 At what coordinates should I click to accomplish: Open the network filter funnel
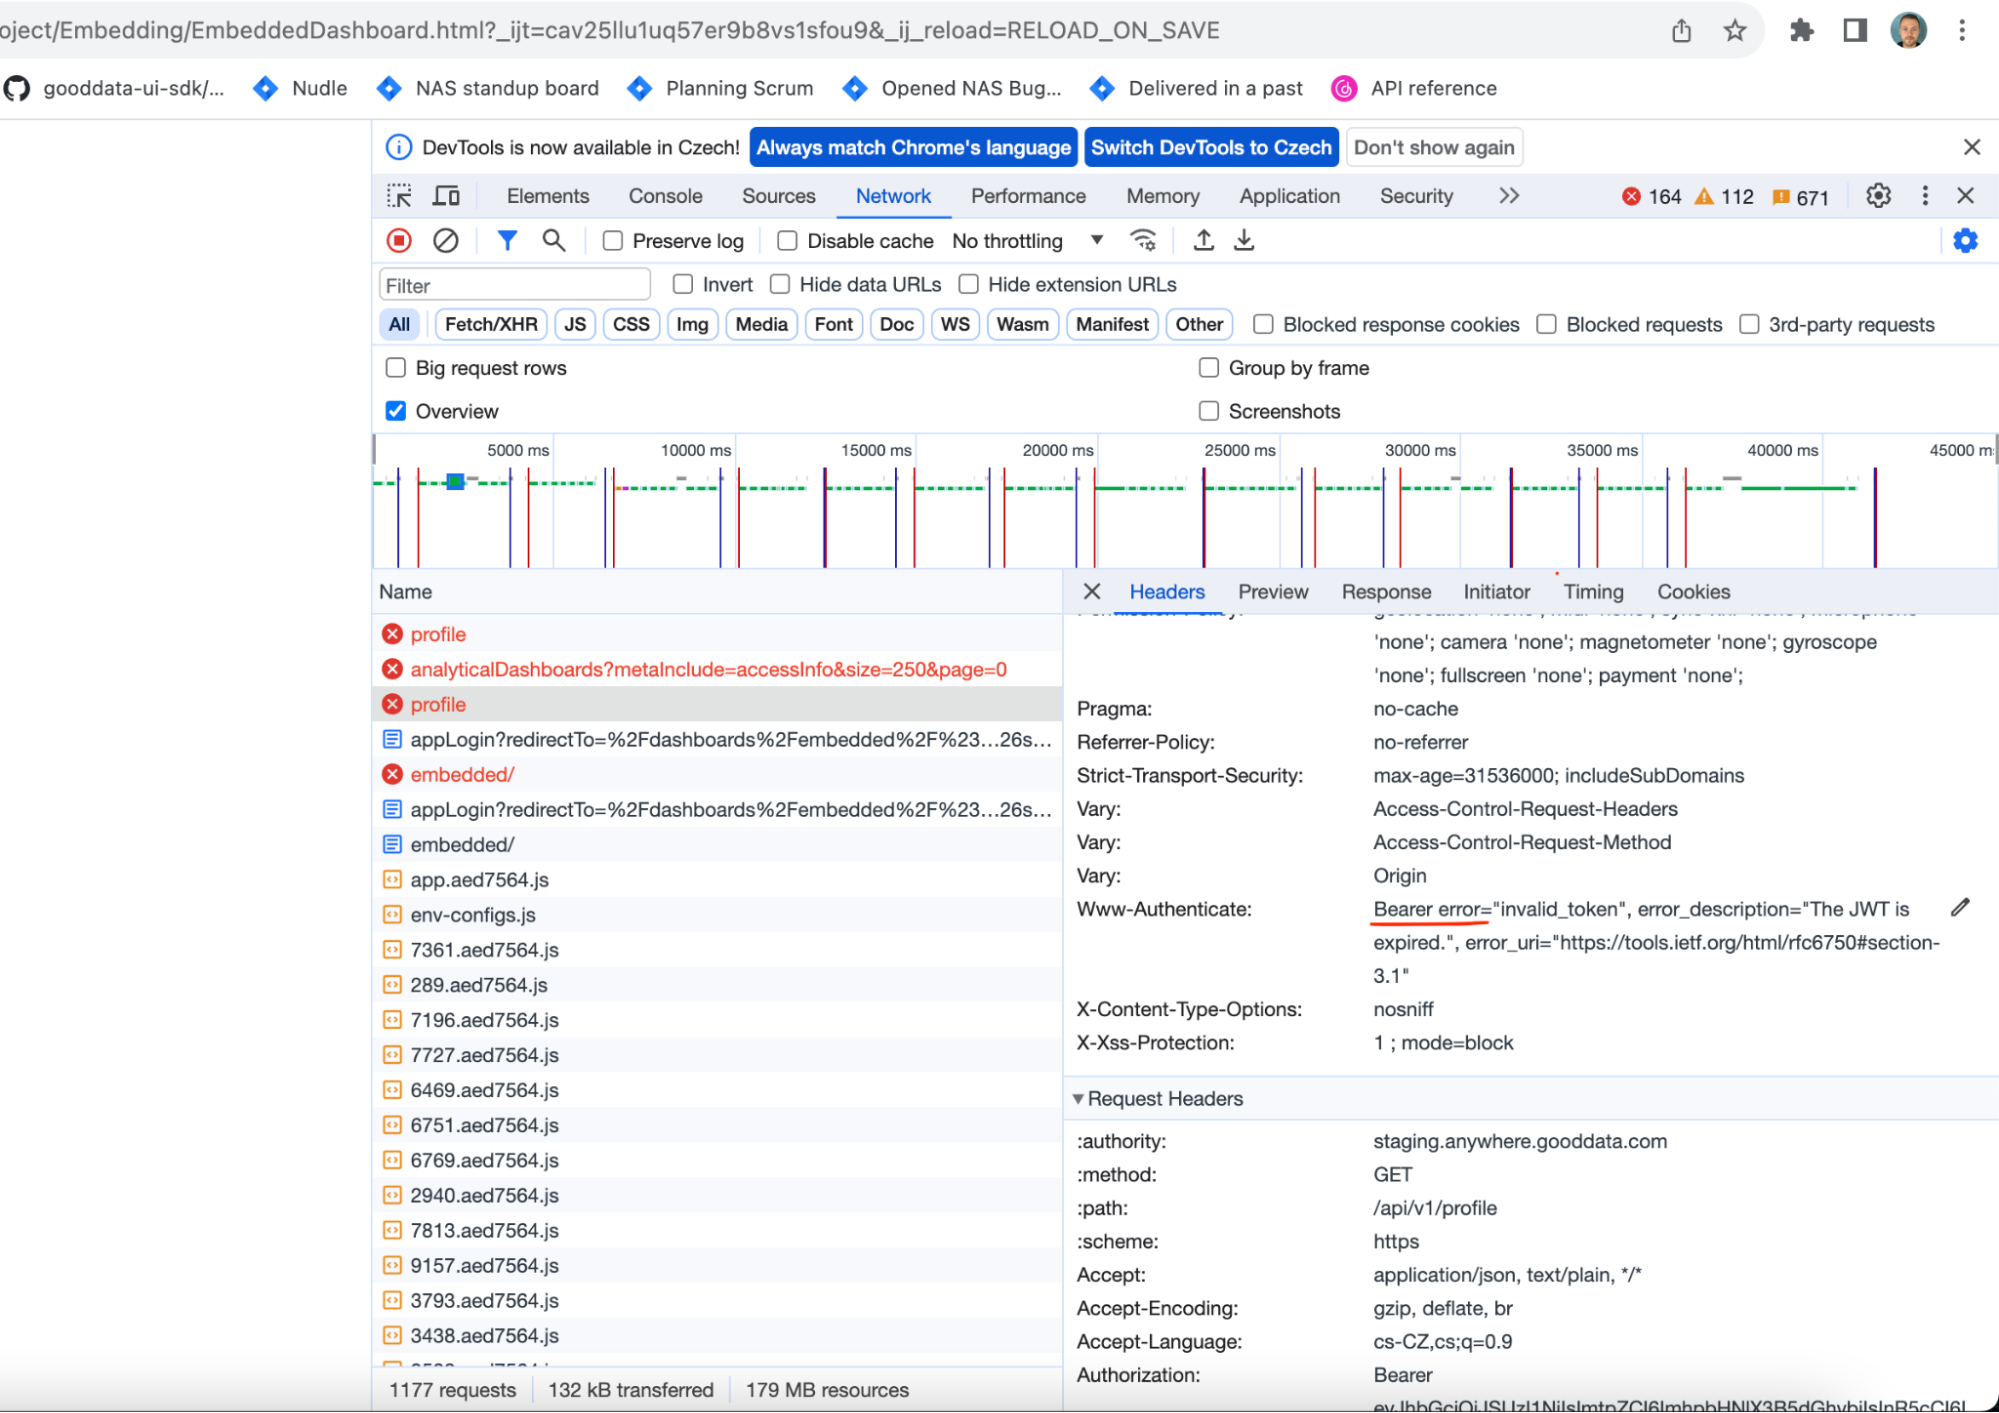click(506, 240)
